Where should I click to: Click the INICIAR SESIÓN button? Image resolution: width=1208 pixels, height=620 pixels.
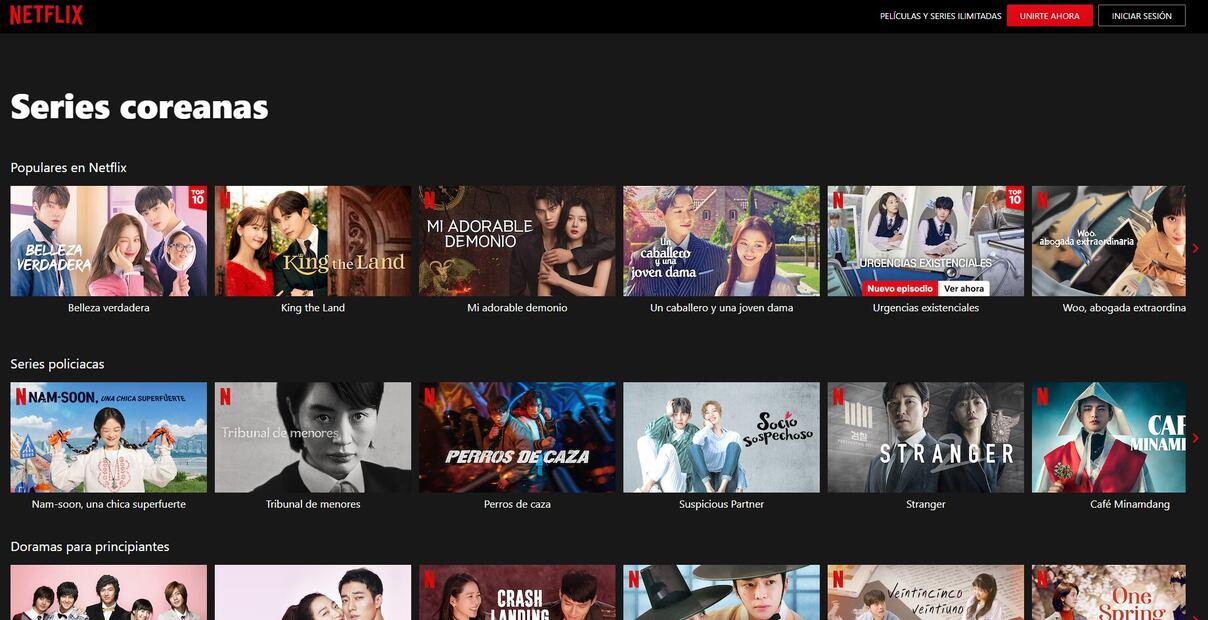[1141, 16]
